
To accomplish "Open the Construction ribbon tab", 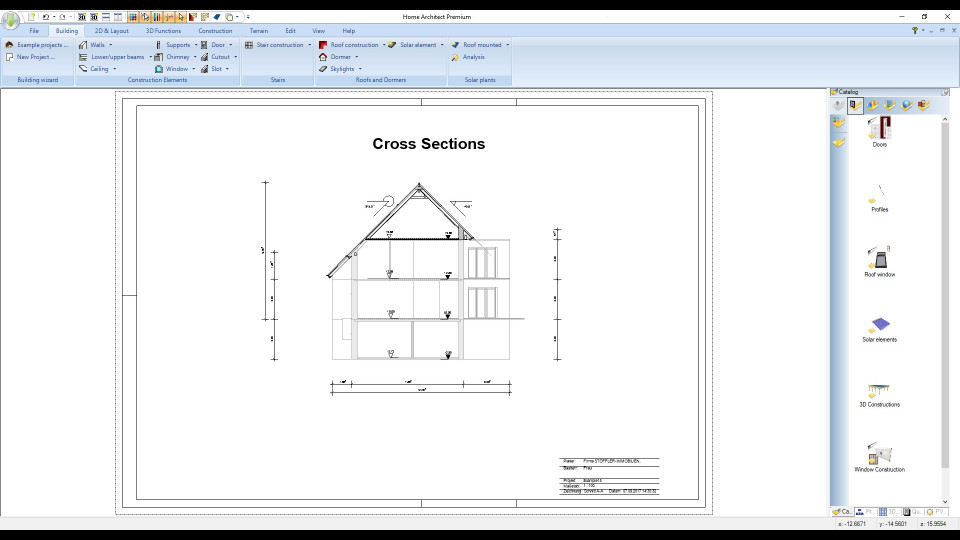I will coord(215,31).
